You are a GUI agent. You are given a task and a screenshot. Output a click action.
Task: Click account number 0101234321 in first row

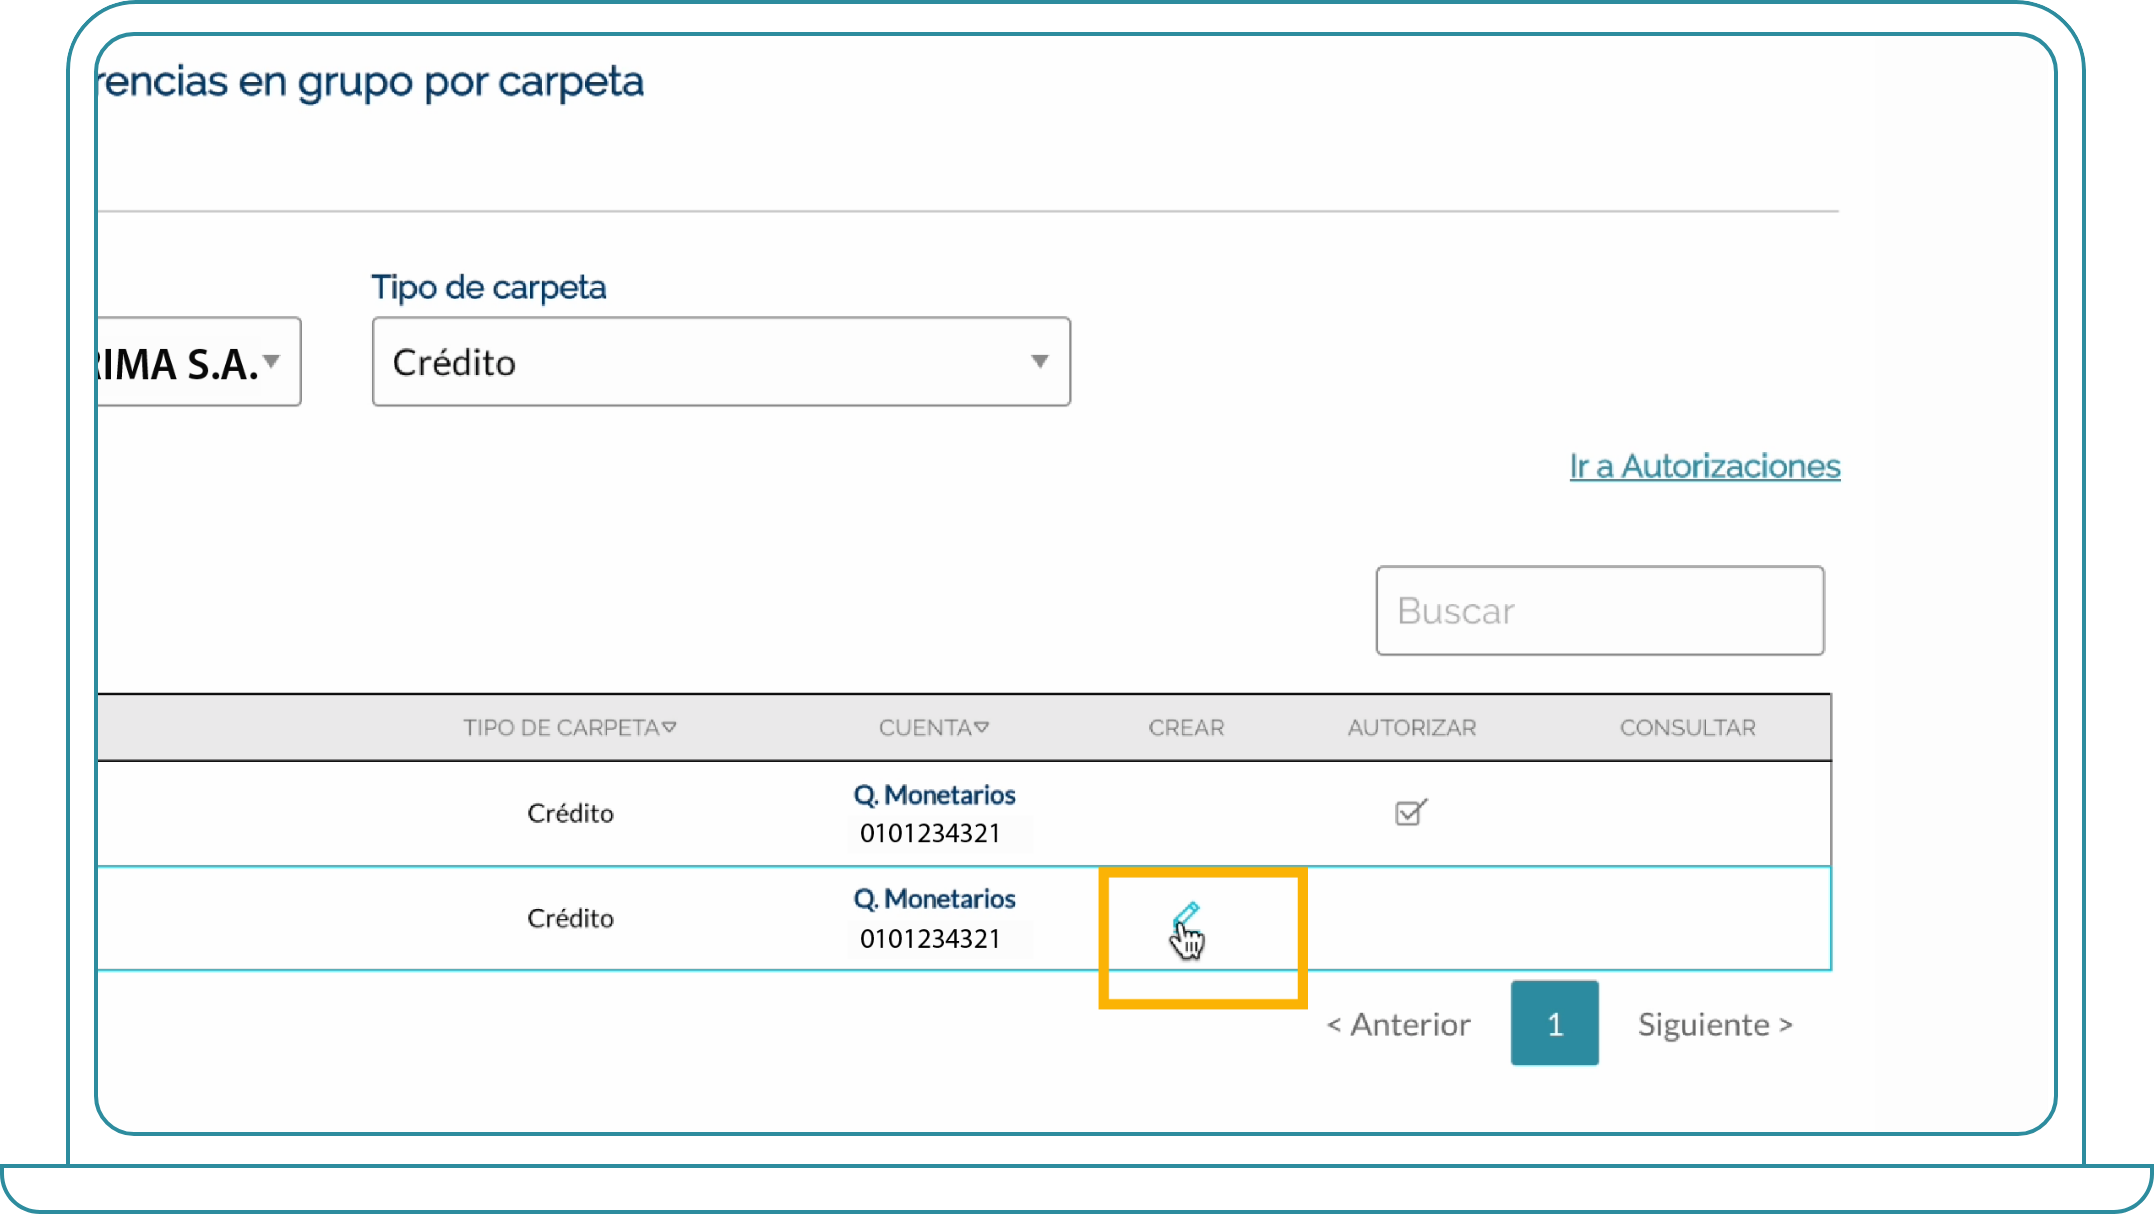coord(930,833)
